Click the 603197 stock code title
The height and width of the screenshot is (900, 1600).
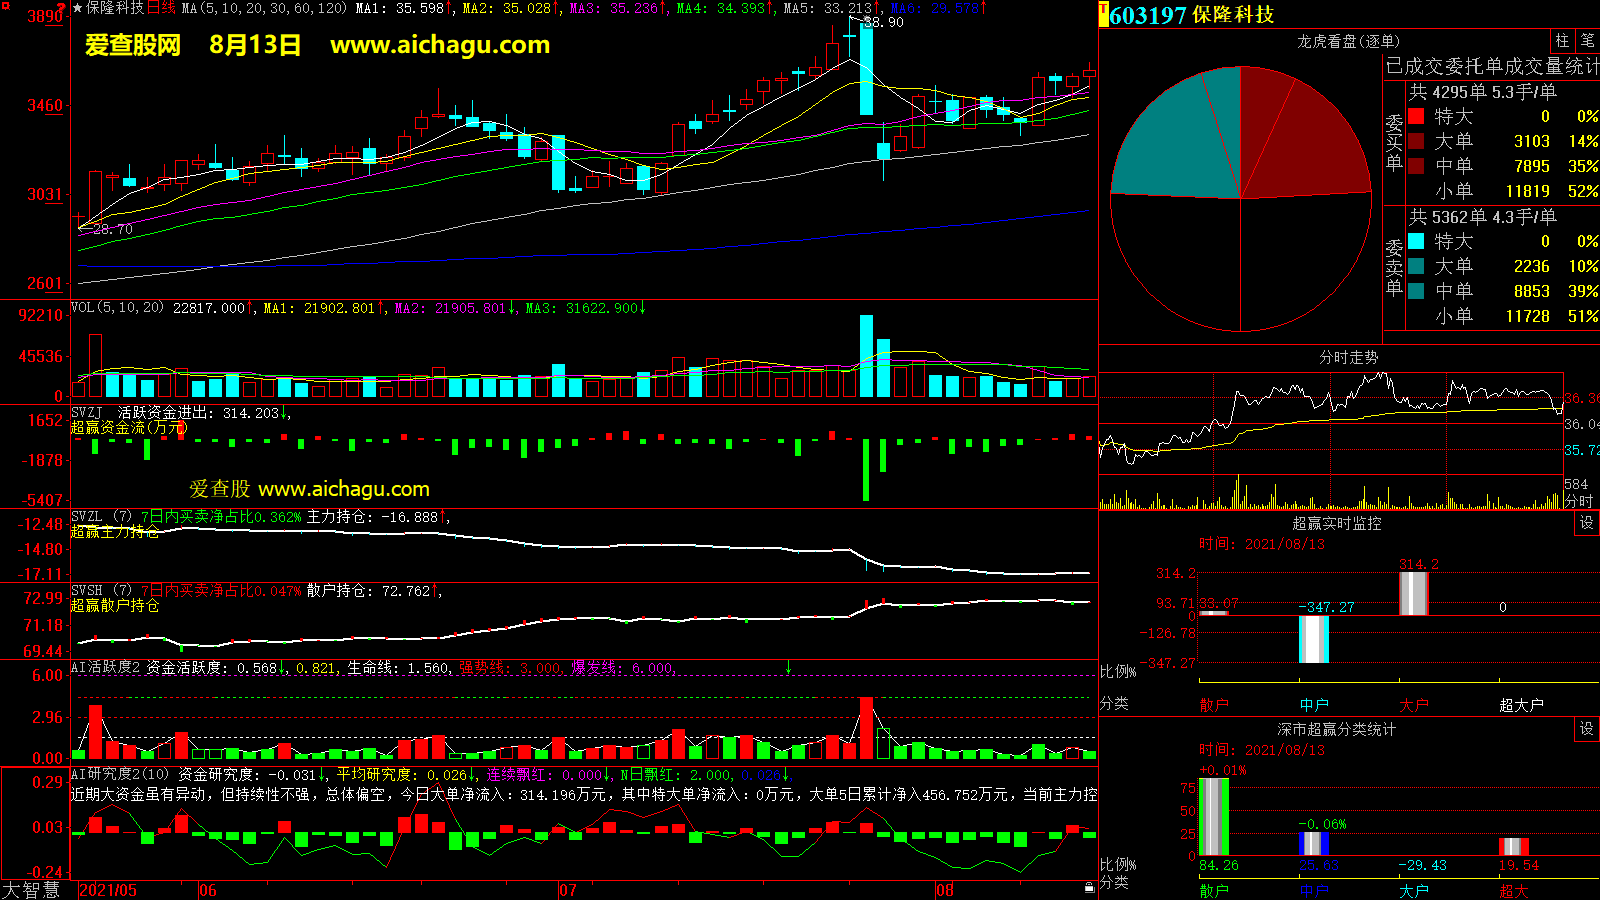click(x=1147, y=15)
